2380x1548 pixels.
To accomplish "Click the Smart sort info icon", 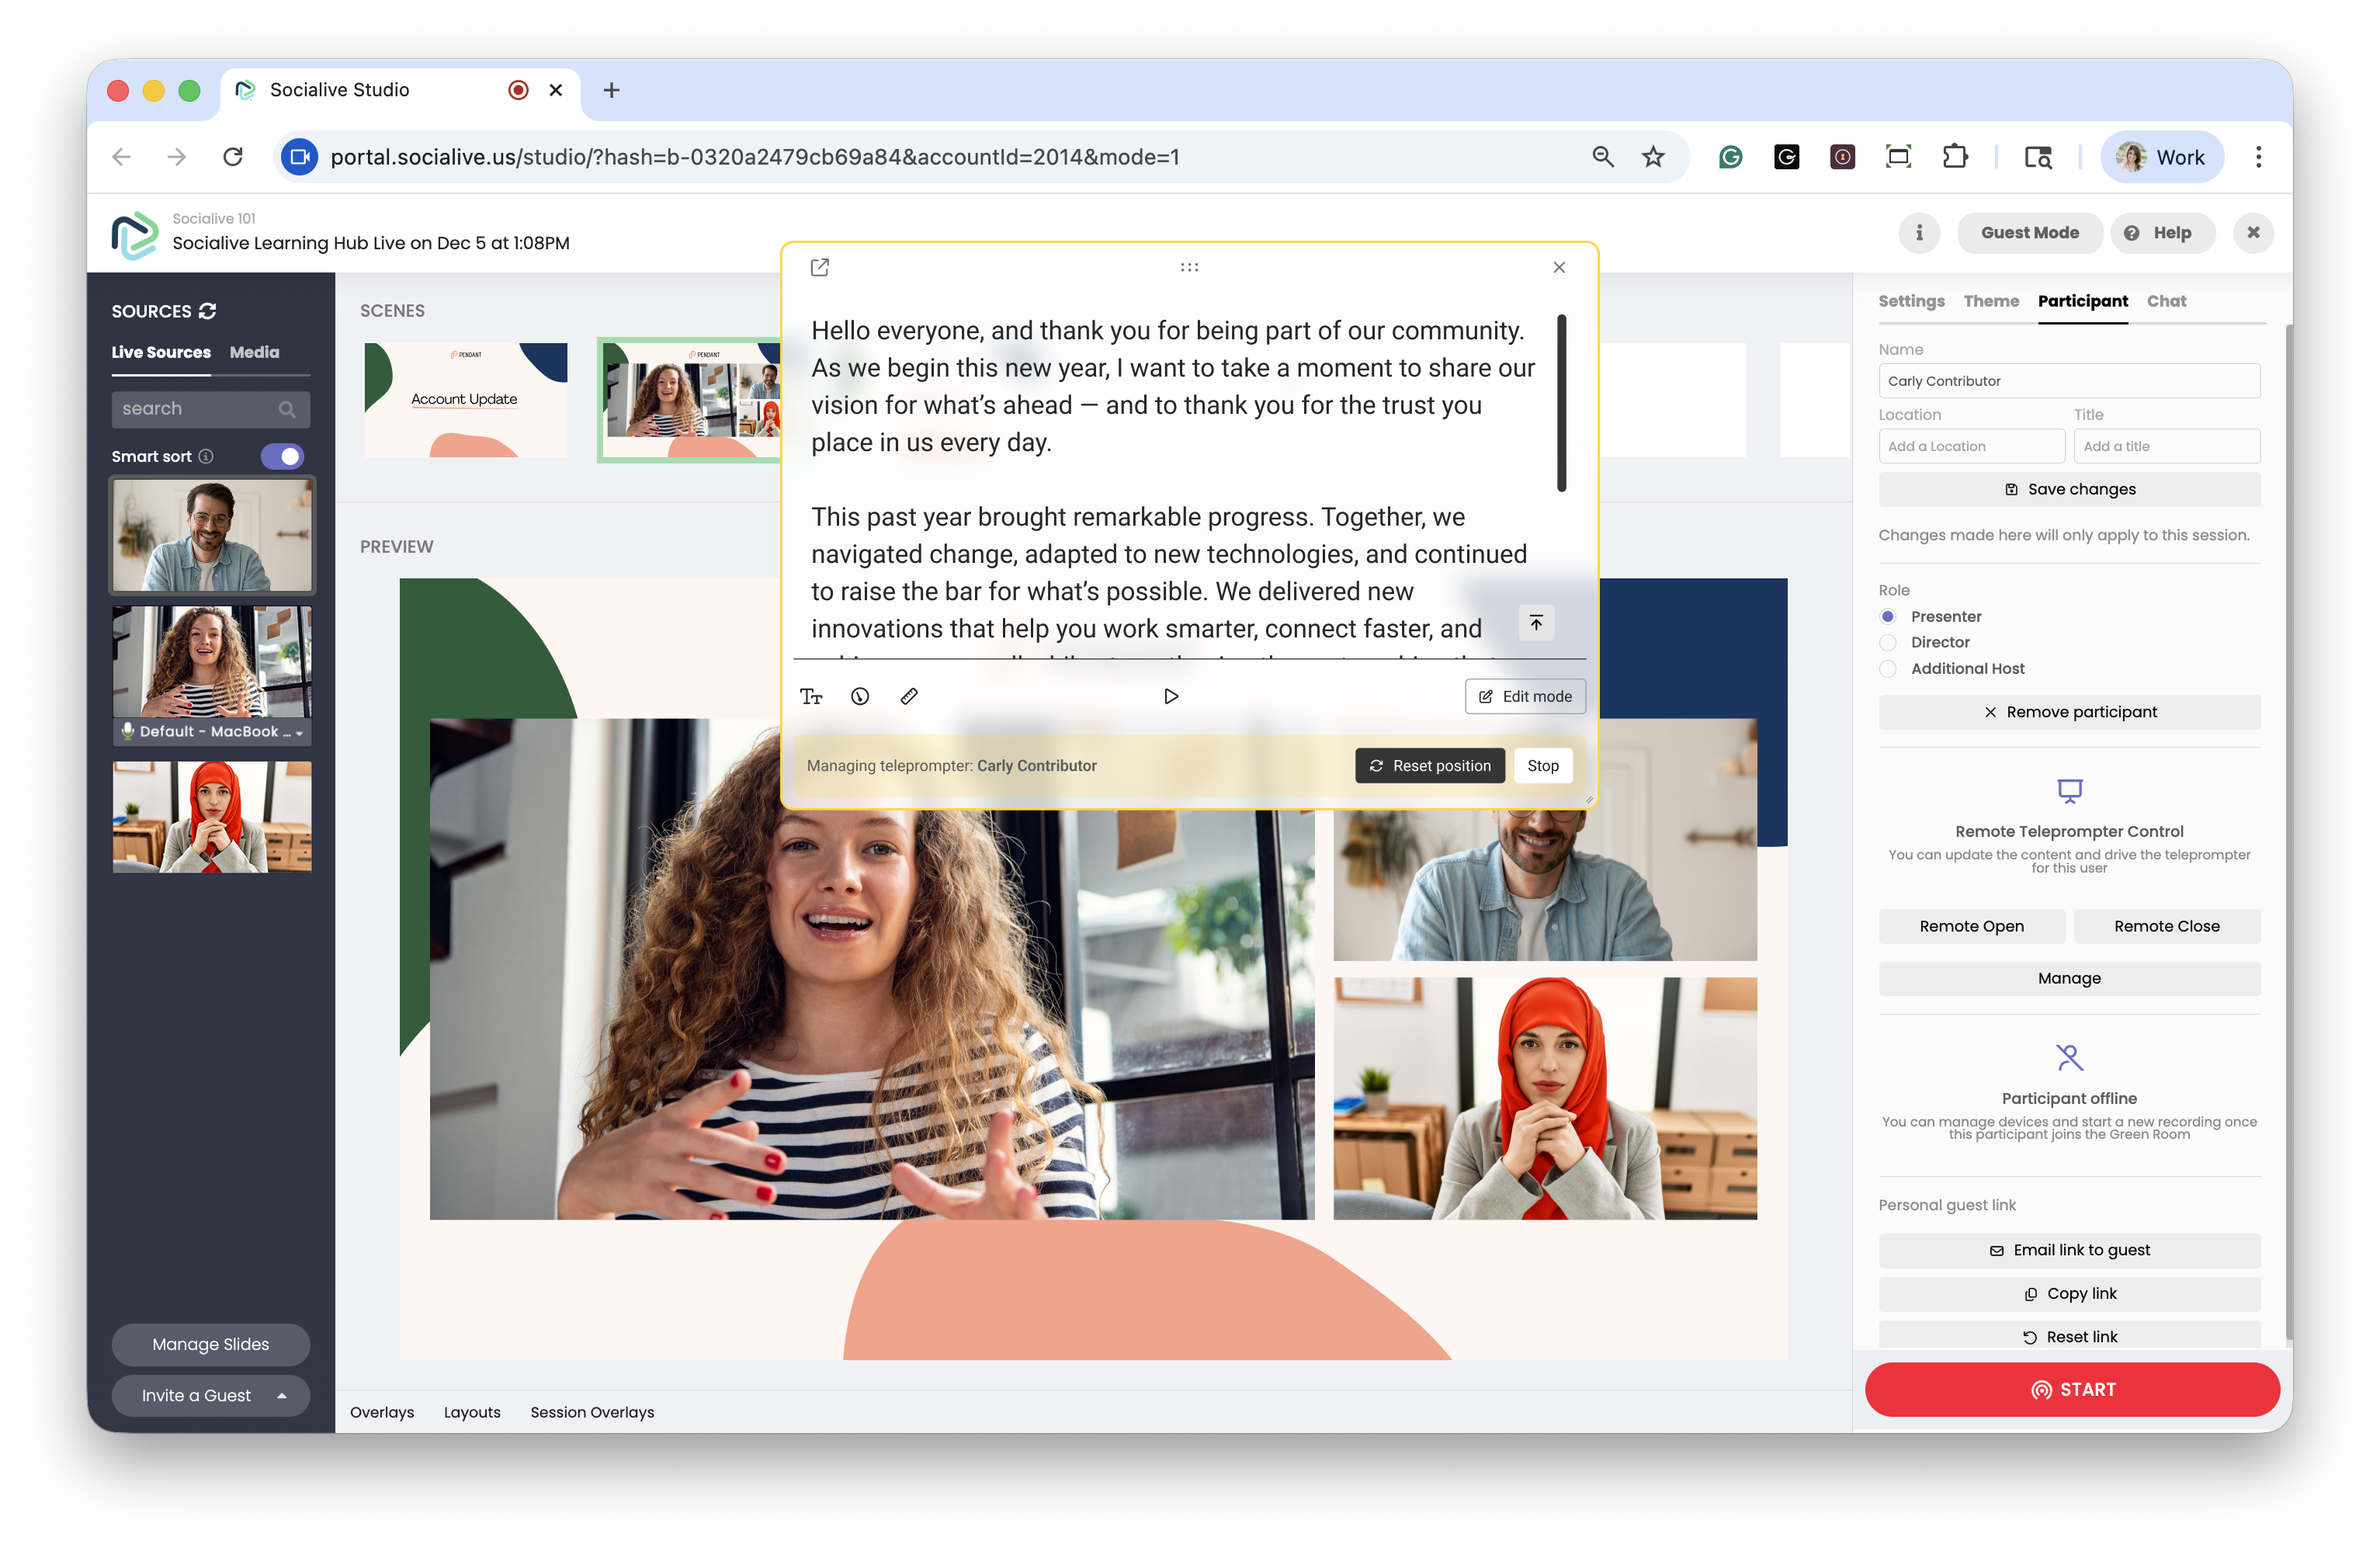I will (206, 456).
